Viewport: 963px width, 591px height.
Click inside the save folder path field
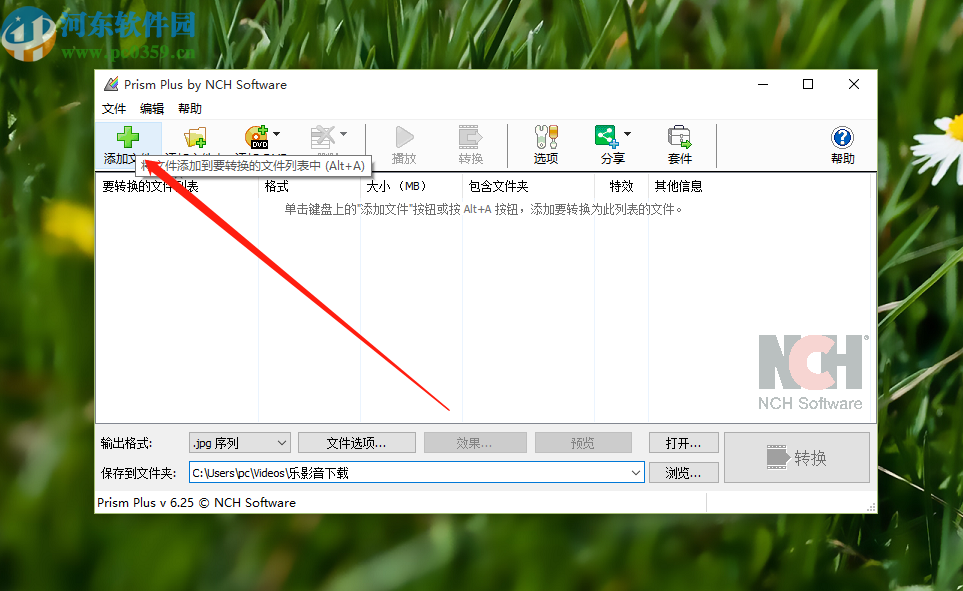(x=400, y=472)
